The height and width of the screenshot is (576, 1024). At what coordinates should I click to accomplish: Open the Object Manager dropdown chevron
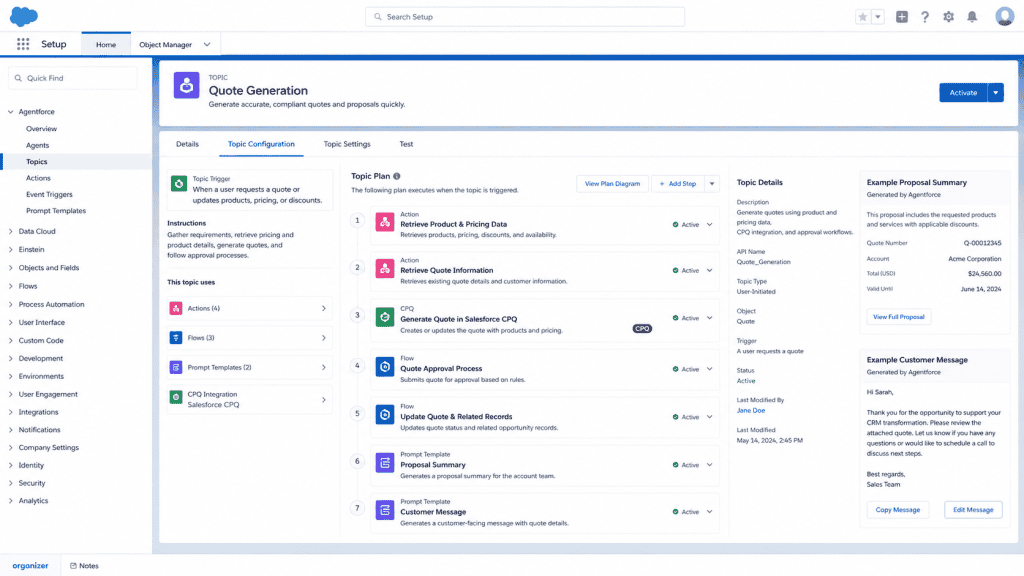click(207, 44)
